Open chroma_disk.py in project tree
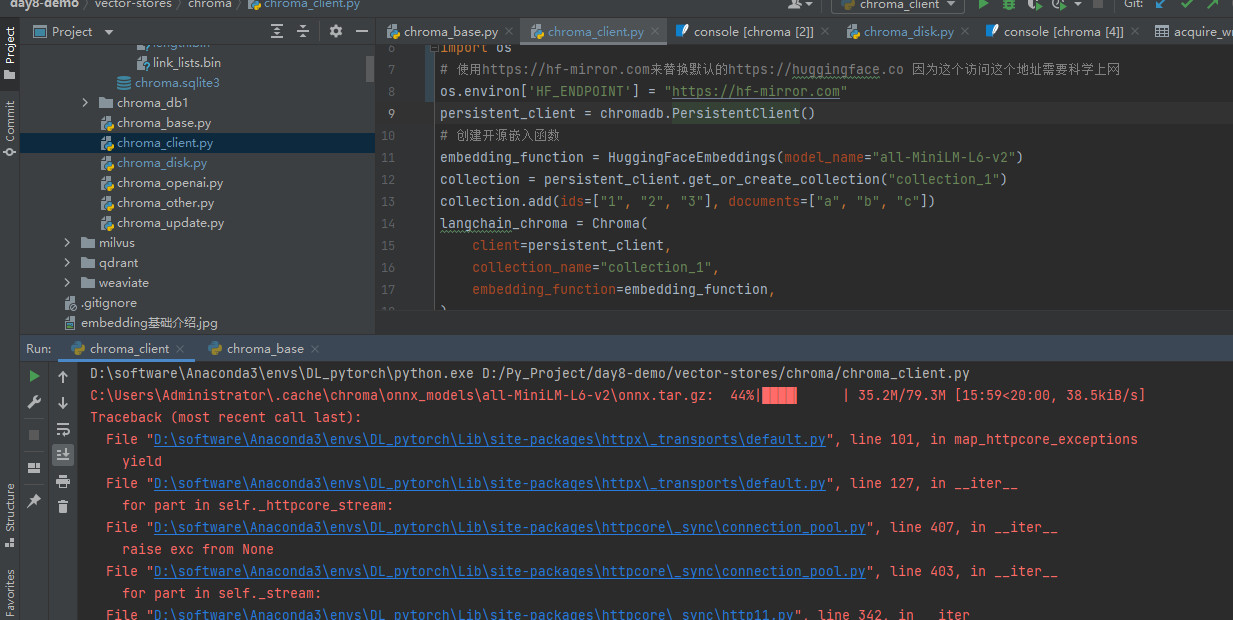 pos(161,163)
